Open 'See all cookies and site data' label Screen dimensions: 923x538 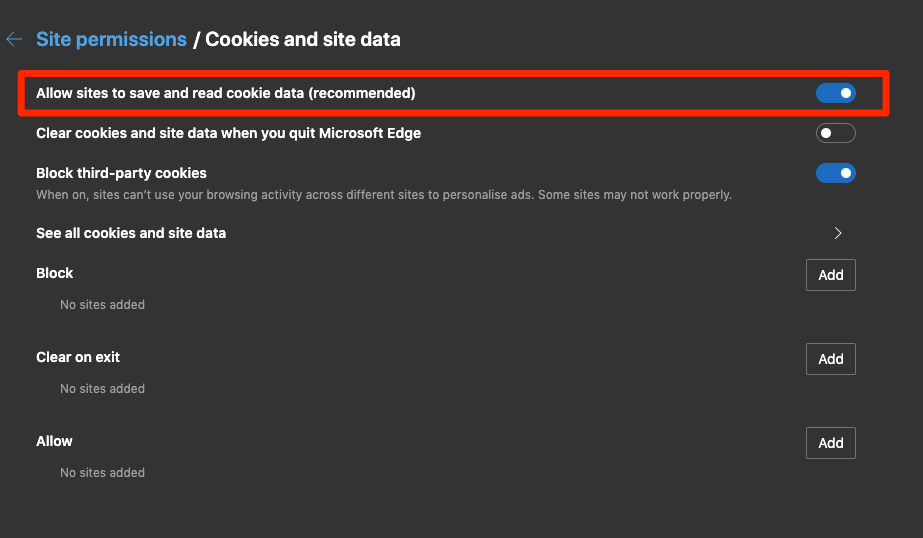tap(131, 233)
